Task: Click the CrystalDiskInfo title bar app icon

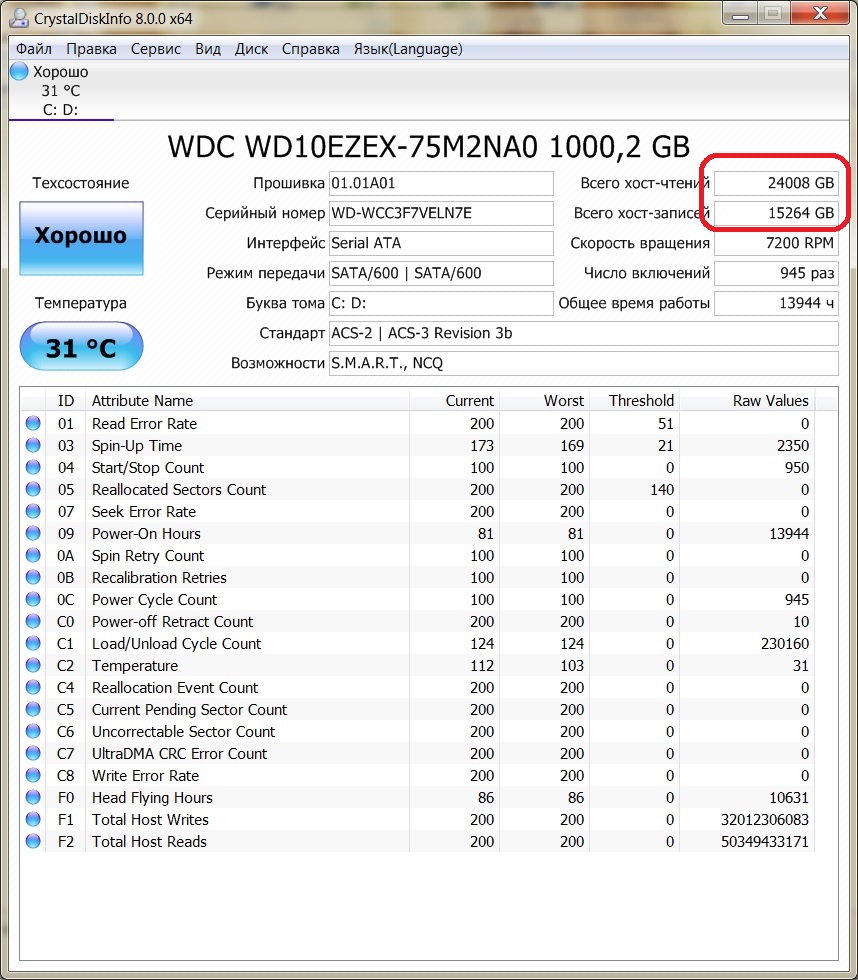Action: pos(19,18)
